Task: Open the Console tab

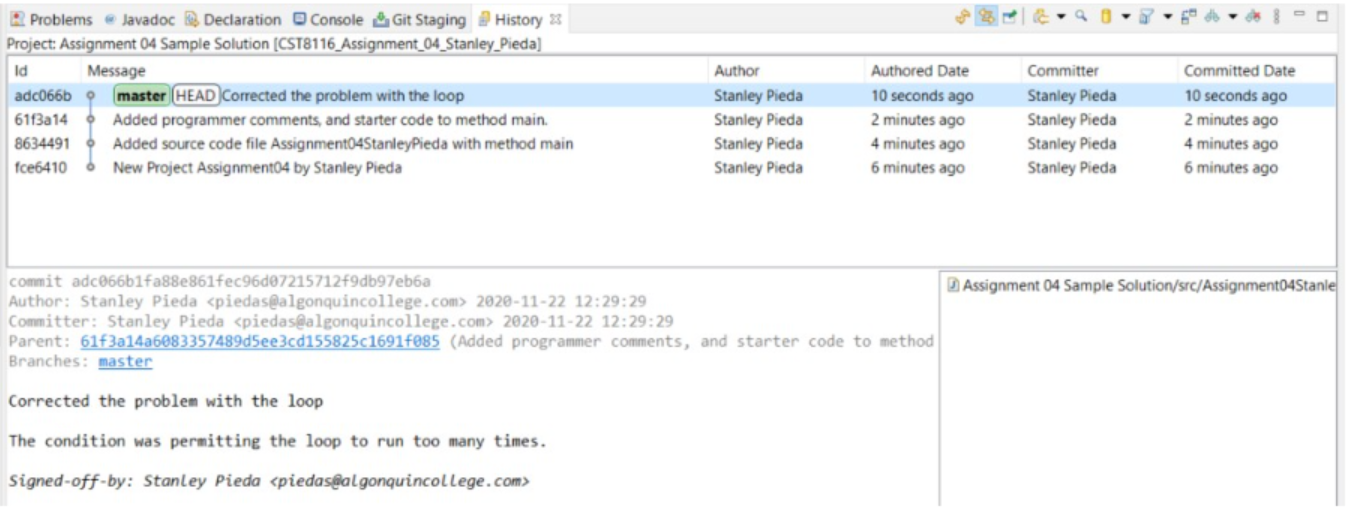Action: point(328,19)
